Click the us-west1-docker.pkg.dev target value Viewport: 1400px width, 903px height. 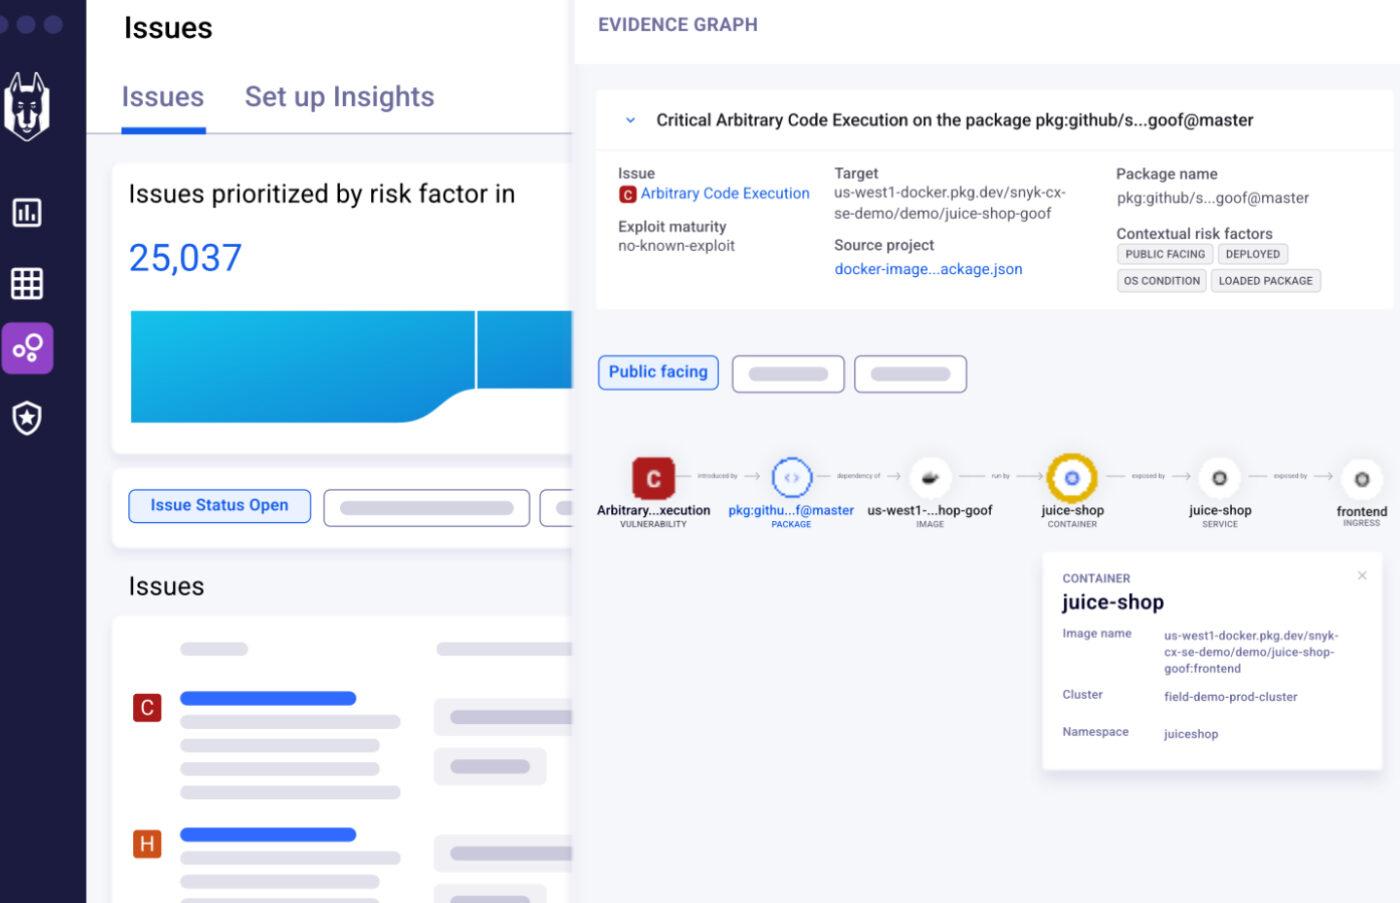click(950, 203)
